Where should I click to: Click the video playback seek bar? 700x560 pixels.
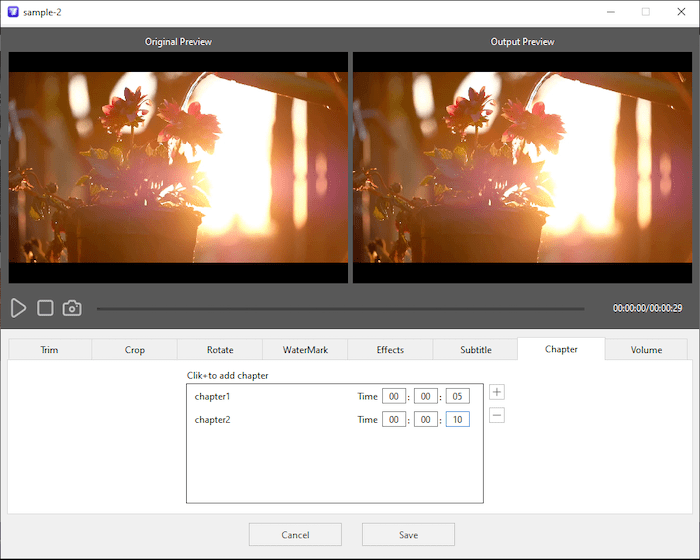coord(340,309)
